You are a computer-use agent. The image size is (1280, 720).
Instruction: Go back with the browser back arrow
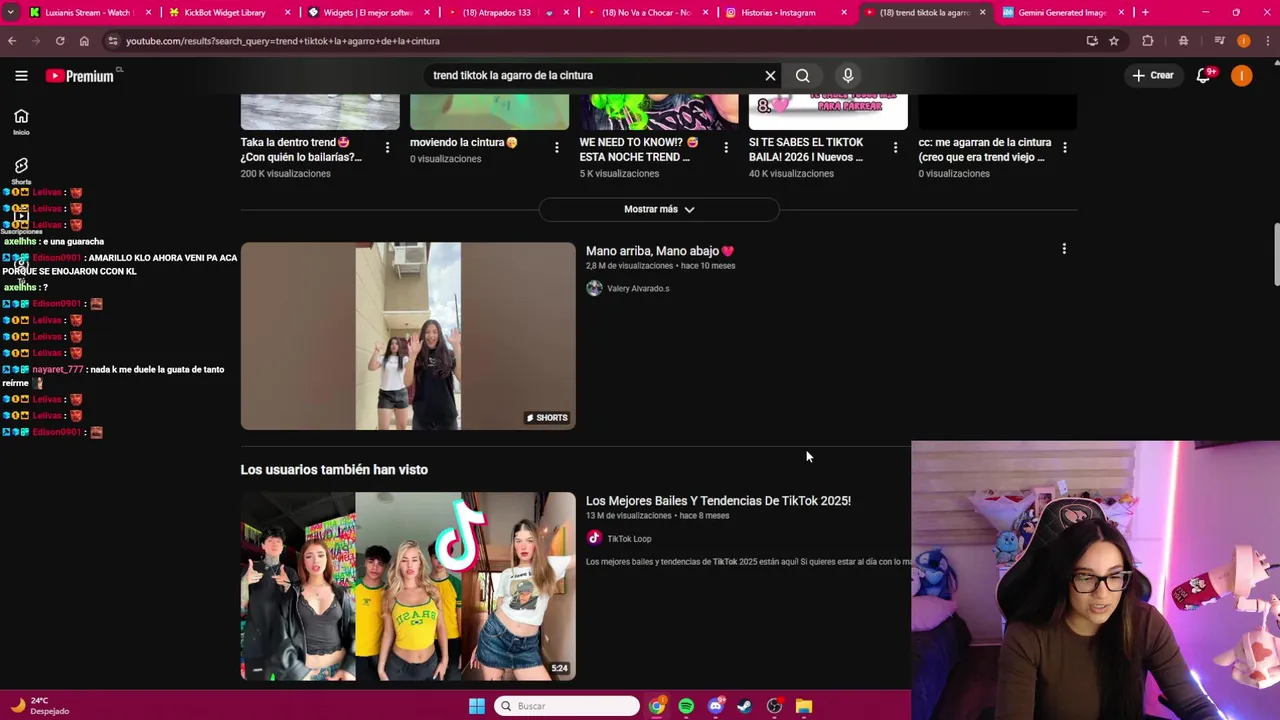point(12,41)
